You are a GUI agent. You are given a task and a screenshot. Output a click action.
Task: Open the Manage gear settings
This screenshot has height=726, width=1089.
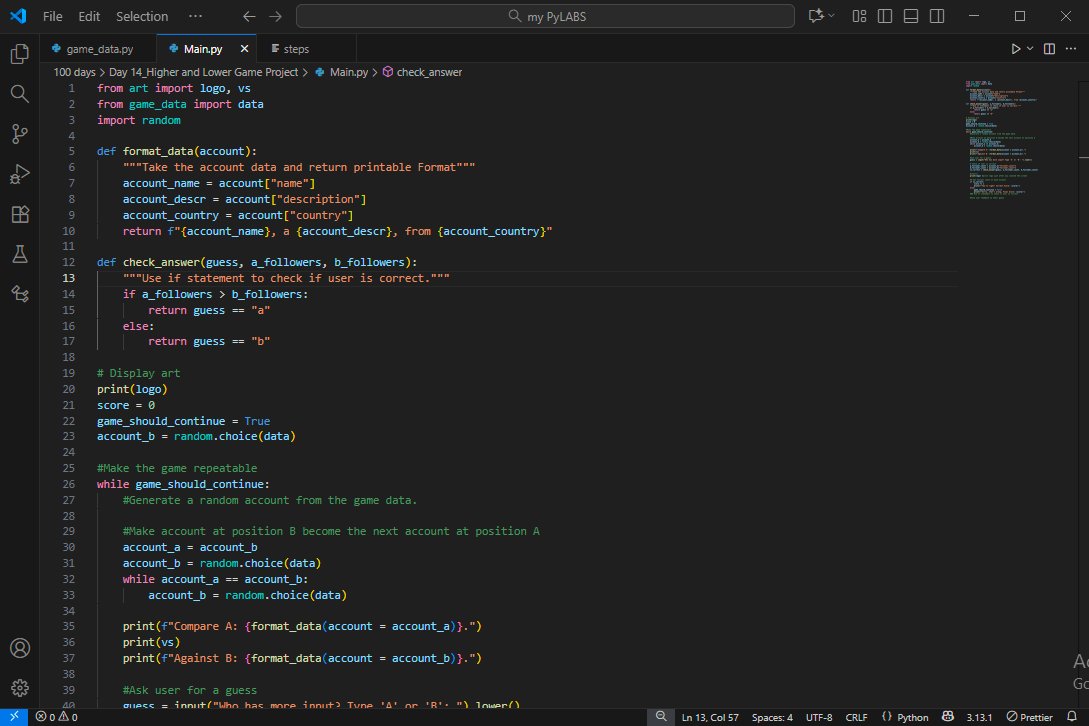[x=19, y=688]
